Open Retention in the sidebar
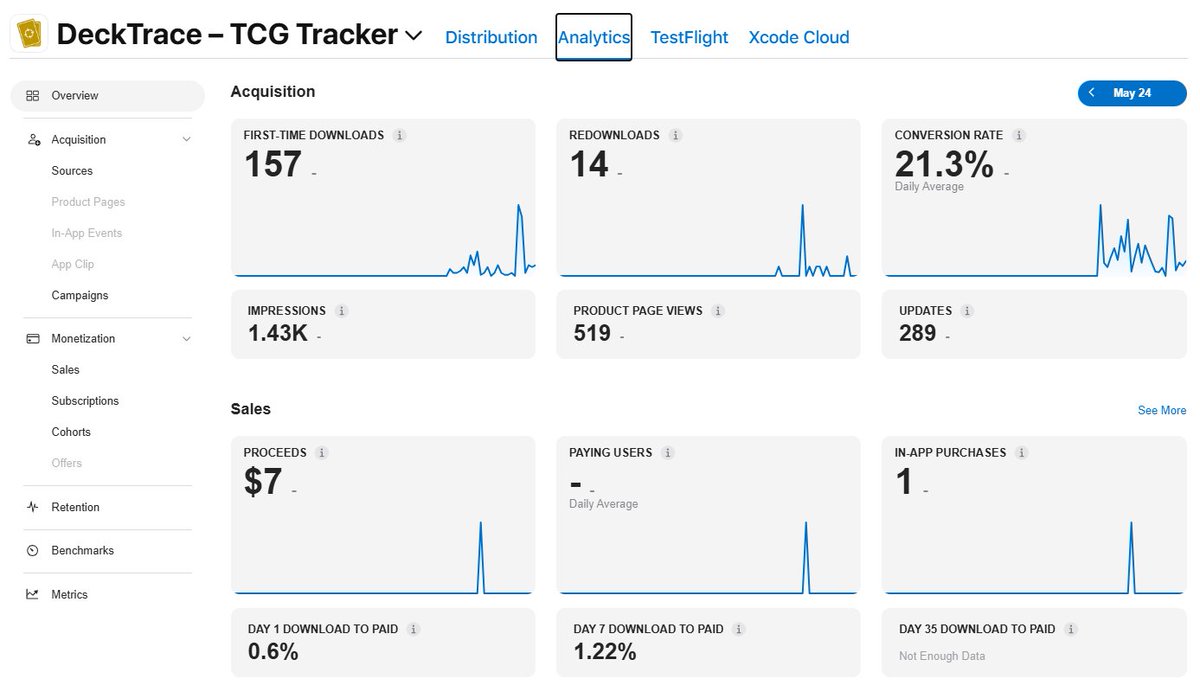Image resolution: width=1200 pixels, height=698 pixels. (75, 507)
